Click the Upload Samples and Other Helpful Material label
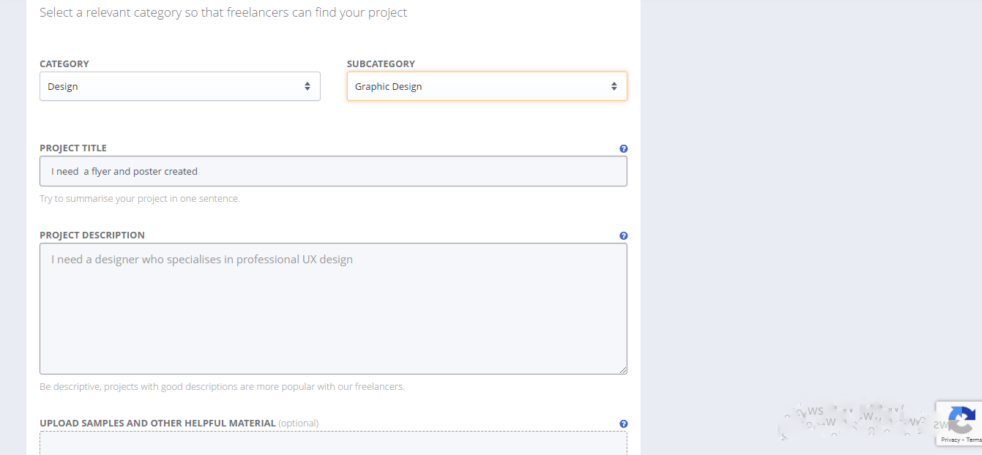The width and height of the screenshot is (982, 455). click(x=157, y=423)
